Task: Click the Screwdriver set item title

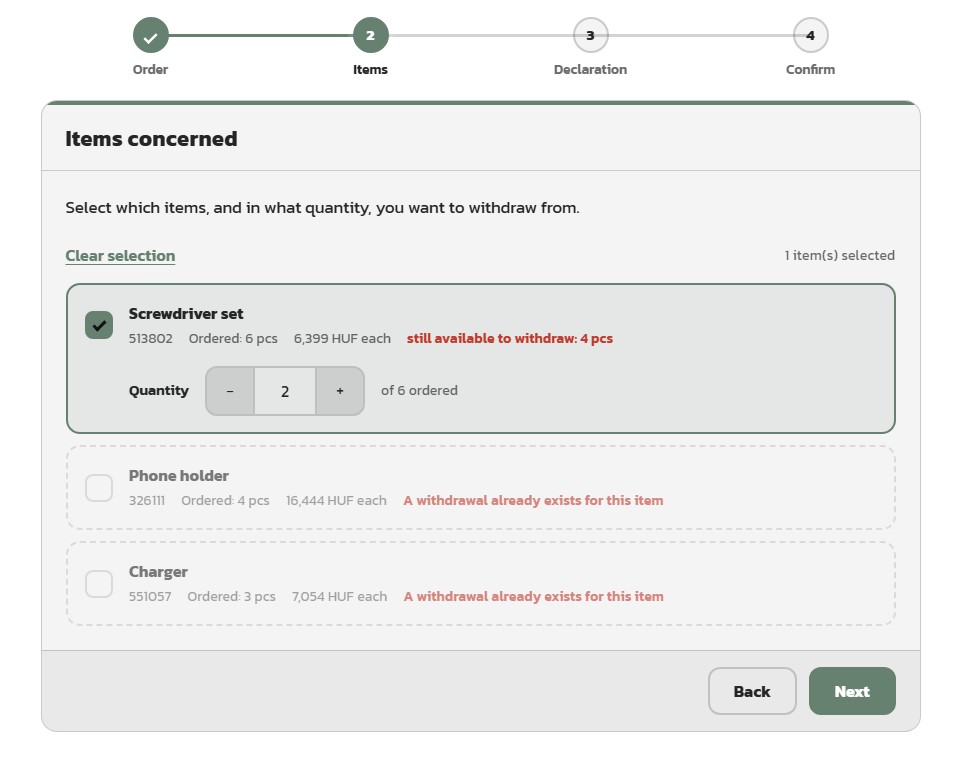Action: tap(186, 314)
